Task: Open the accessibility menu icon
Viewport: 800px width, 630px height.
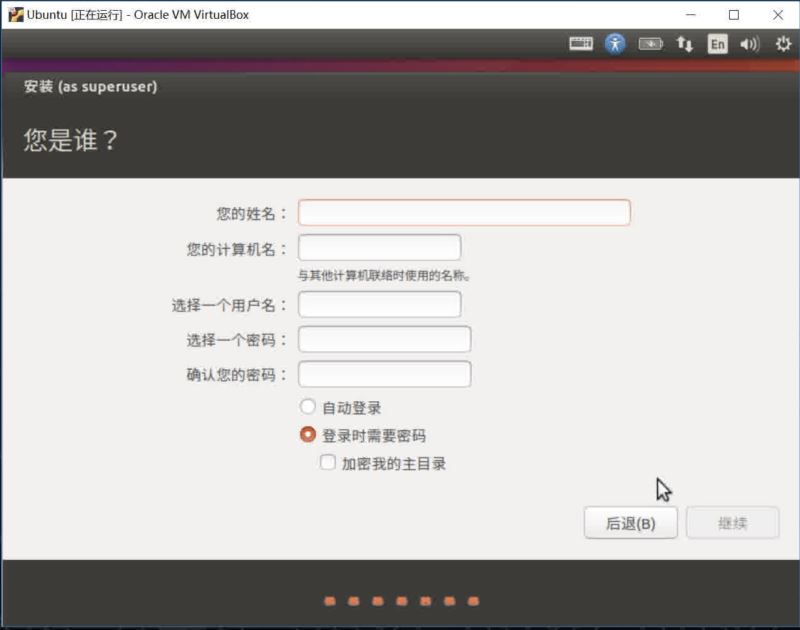Action: pyautogui.click(x=615, y=44)
